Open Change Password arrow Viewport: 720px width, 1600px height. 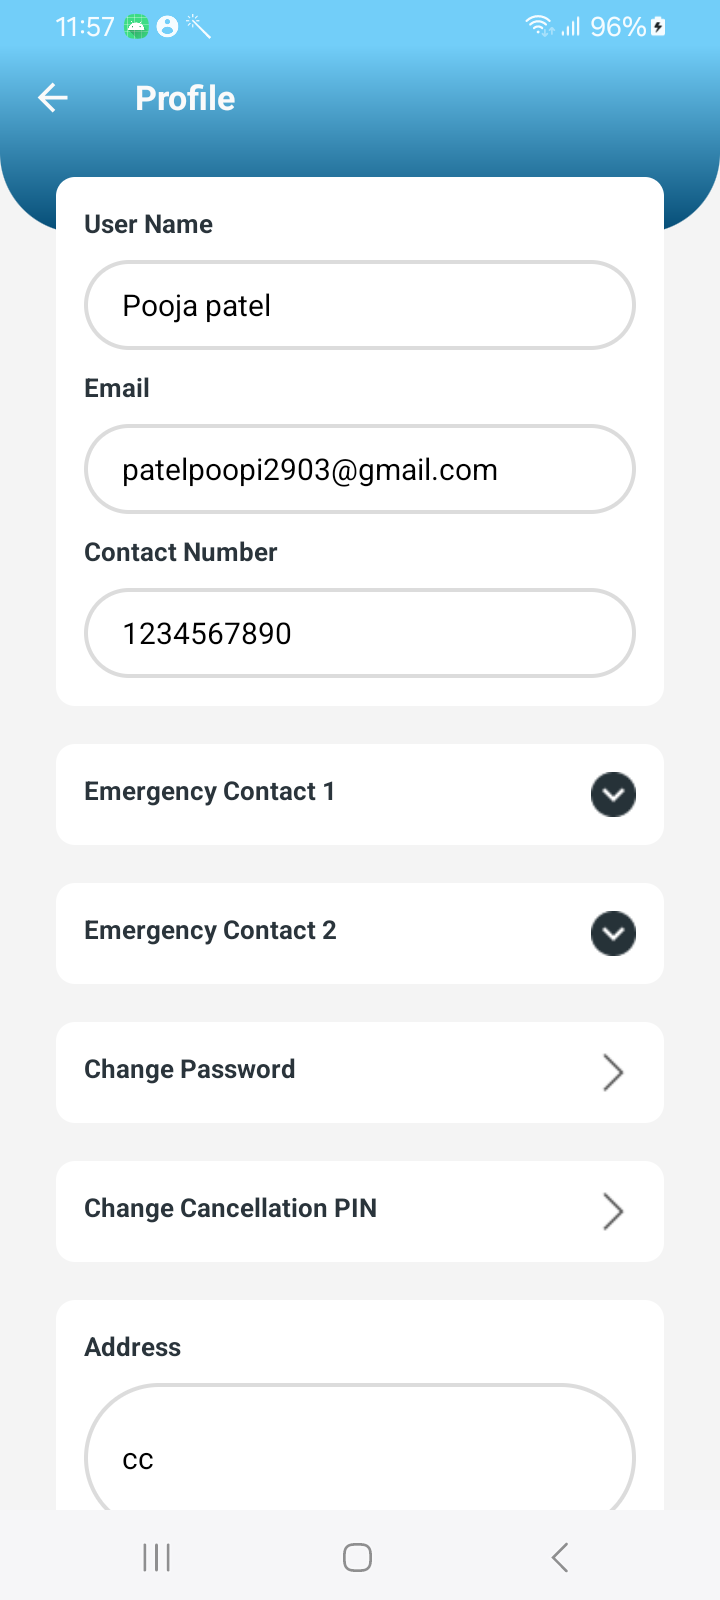click(613, 1072)
